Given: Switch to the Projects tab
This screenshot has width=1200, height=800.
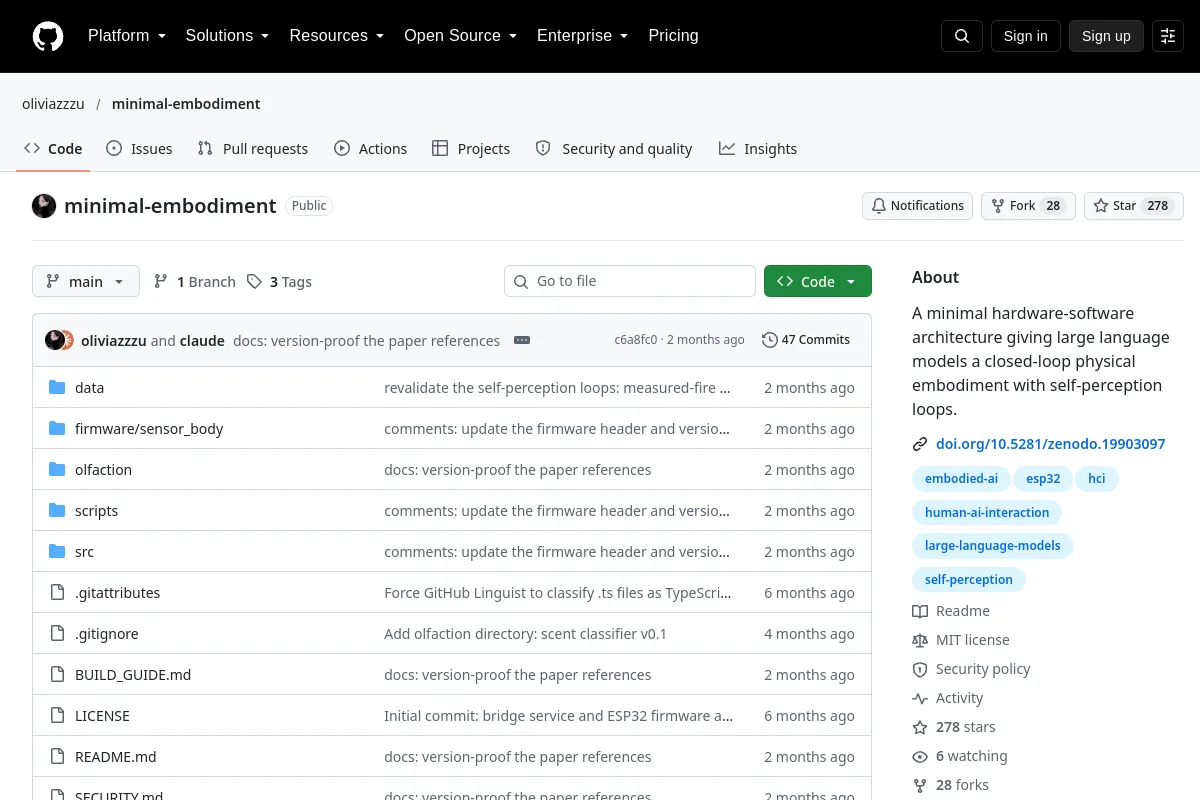Looking at the screenshot, I should [471, 149].
